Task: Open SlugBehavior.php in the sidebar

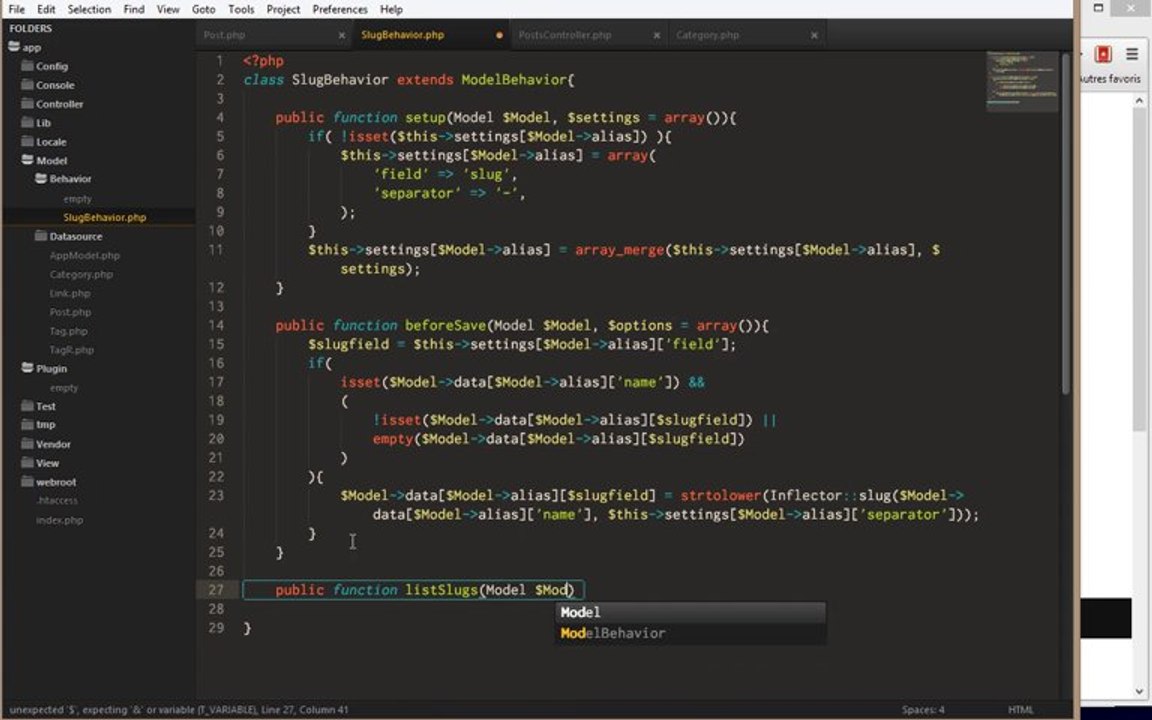Action: [104, 217]
